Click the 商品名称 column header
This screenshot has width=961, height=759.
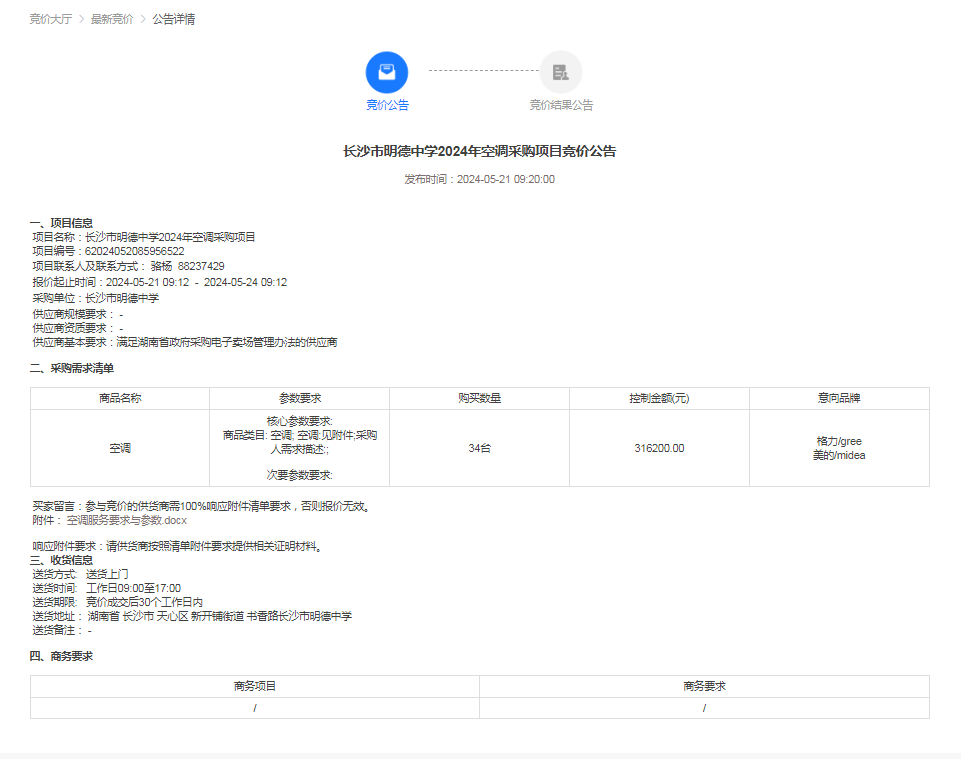tap(120, 398)
